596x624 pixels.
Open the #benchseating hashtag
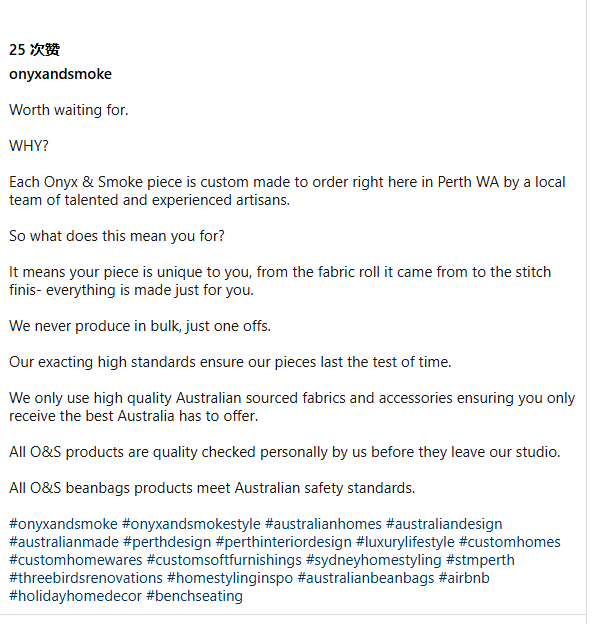pyautogui.click(x=195, y=596)
